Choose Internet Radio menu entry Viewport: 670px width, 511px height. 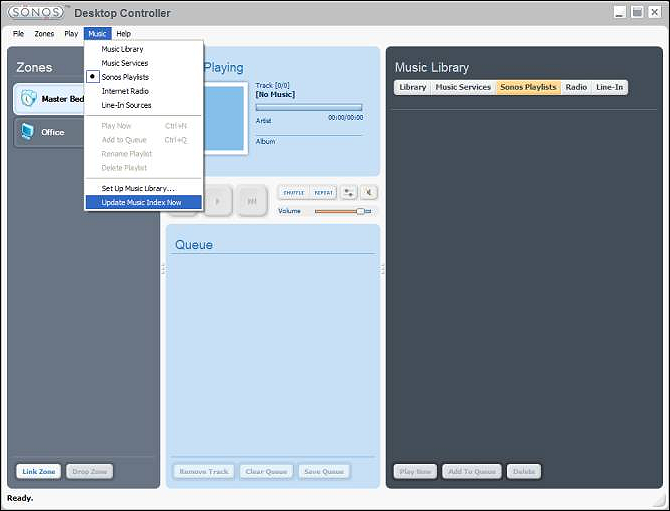[144, 91]
